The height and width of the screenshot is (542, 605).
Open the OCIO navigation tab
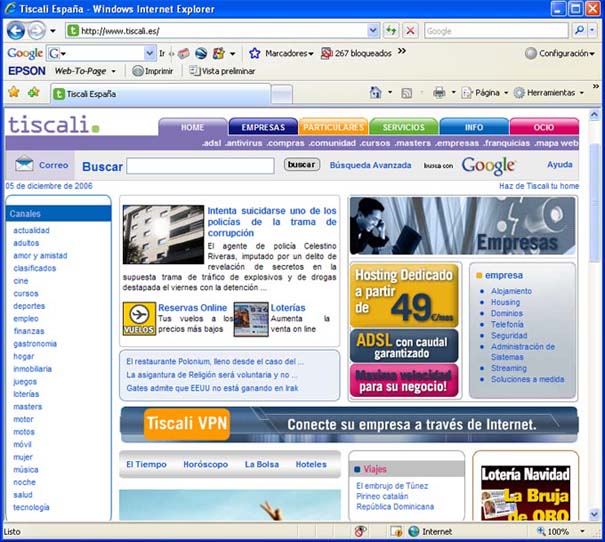[544, 127]
